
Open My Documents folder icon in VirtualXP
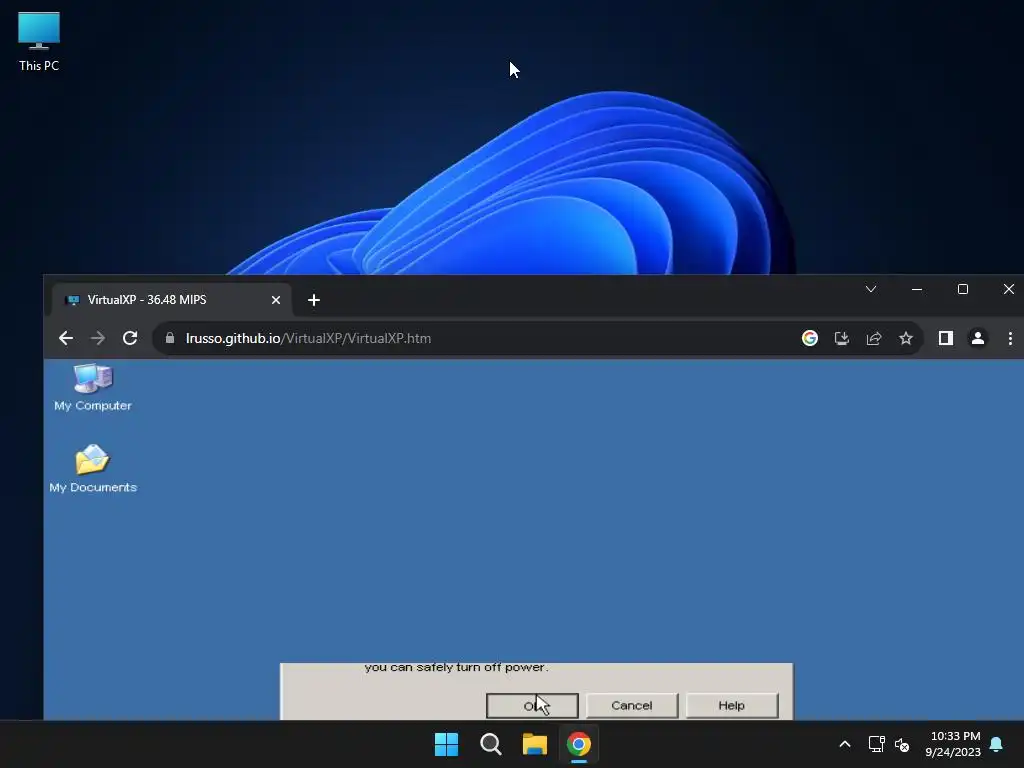pos(93,468)
